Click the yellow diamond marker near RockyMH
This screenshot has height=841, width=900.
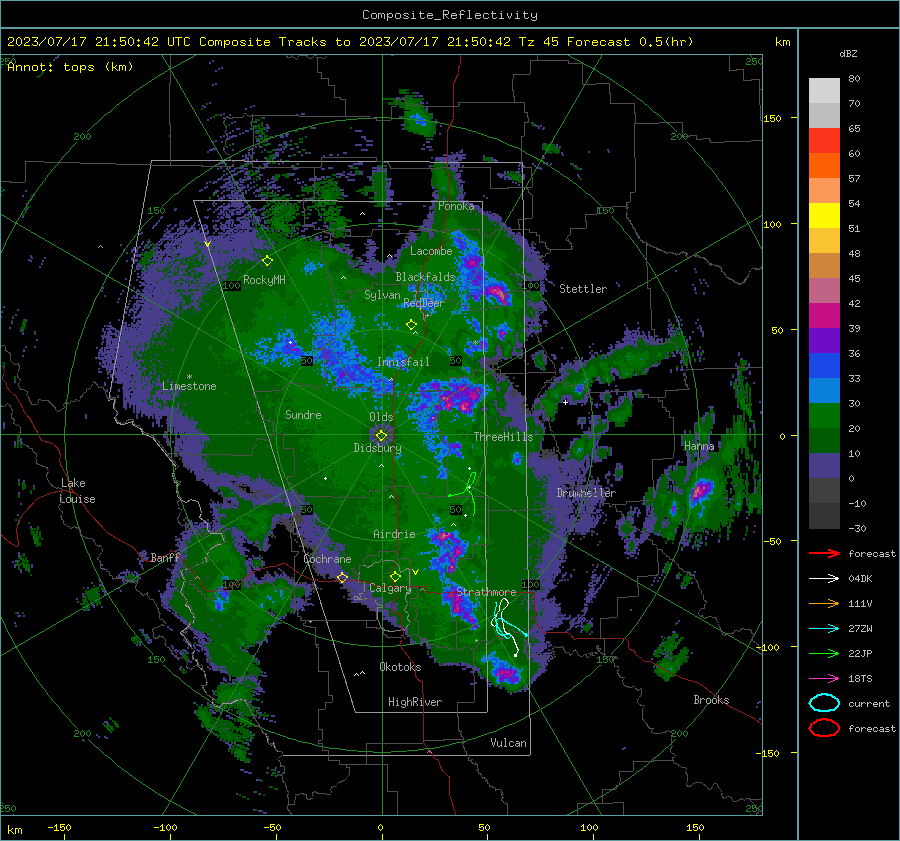267,261
